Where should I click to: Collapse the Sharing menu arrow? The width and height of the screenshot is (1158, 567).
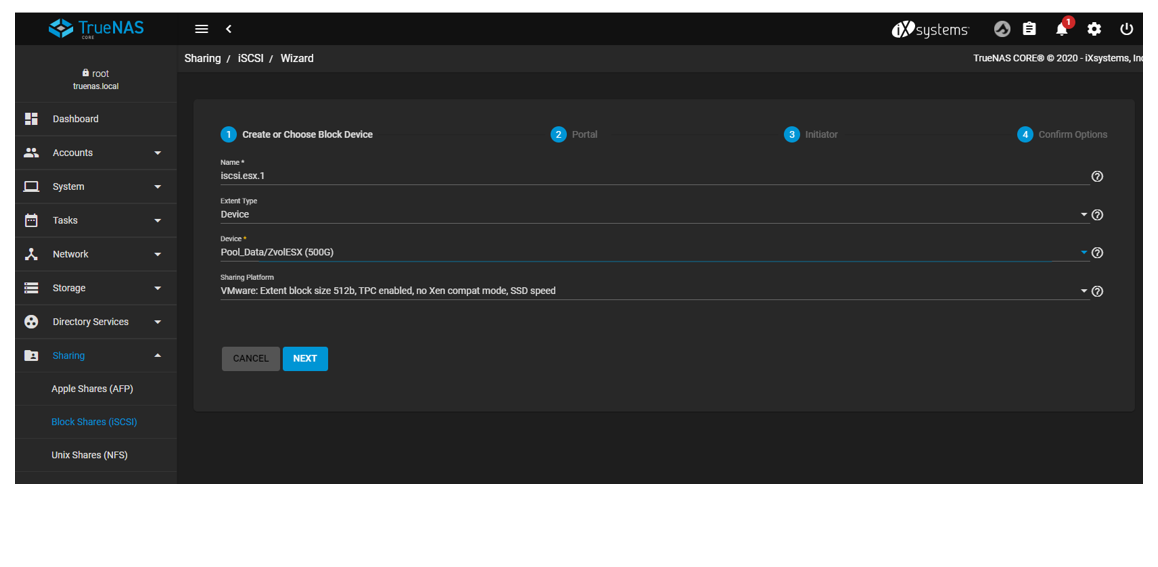tap(157, 356)
